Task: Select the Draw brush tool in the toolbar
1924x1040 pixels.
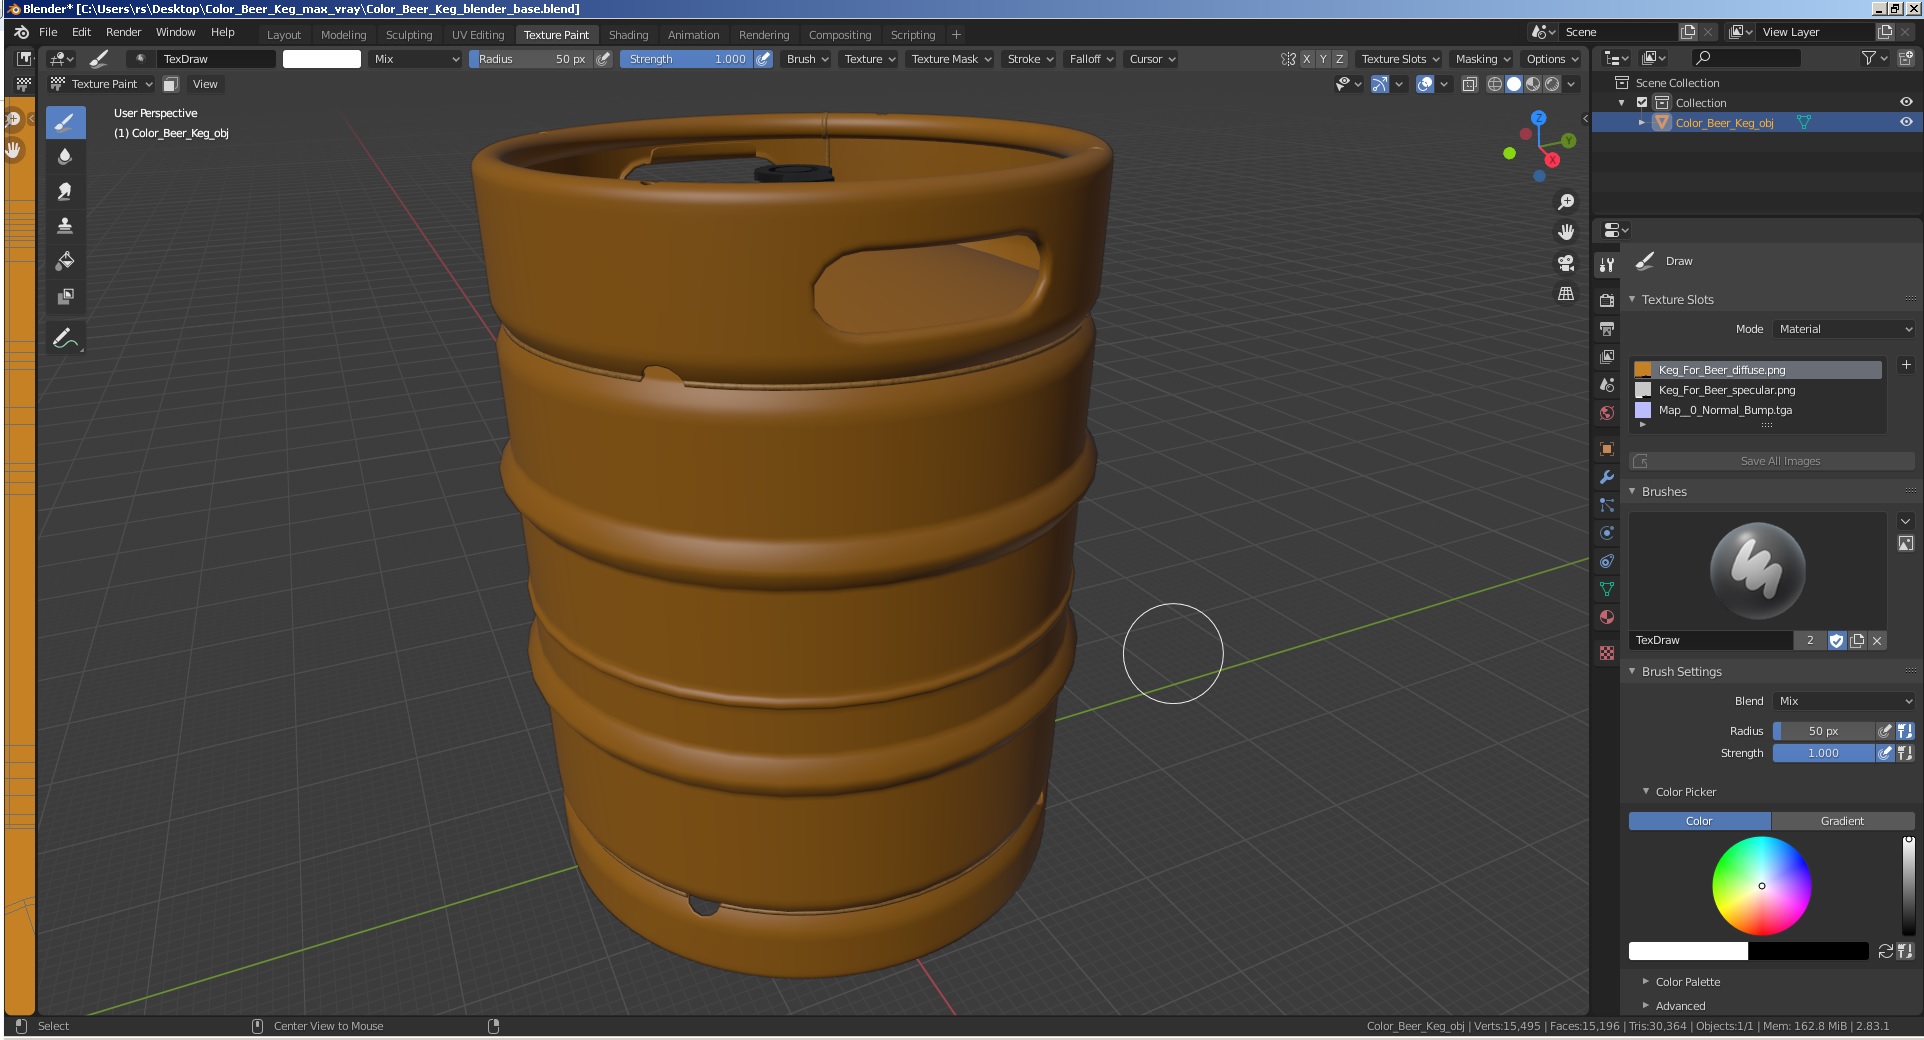Action: [x=65, y=123]
